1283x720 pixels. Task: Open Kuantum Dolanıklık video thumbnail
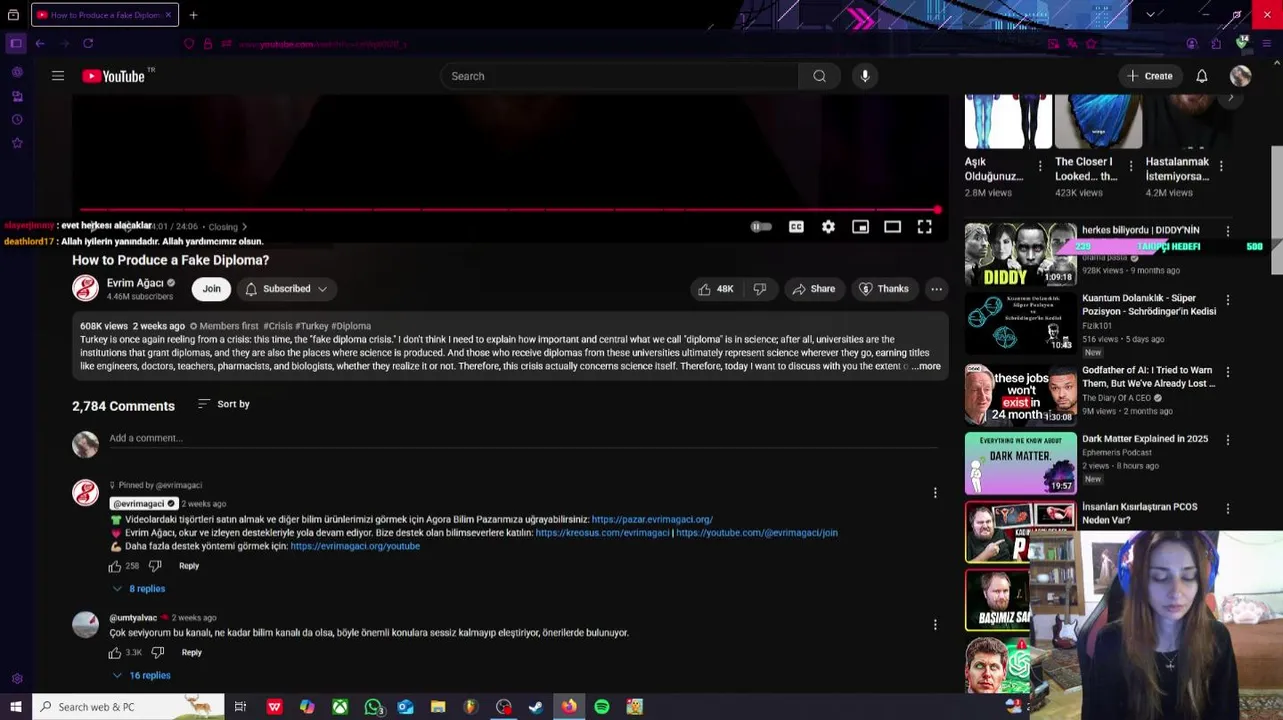(1020, 322)
